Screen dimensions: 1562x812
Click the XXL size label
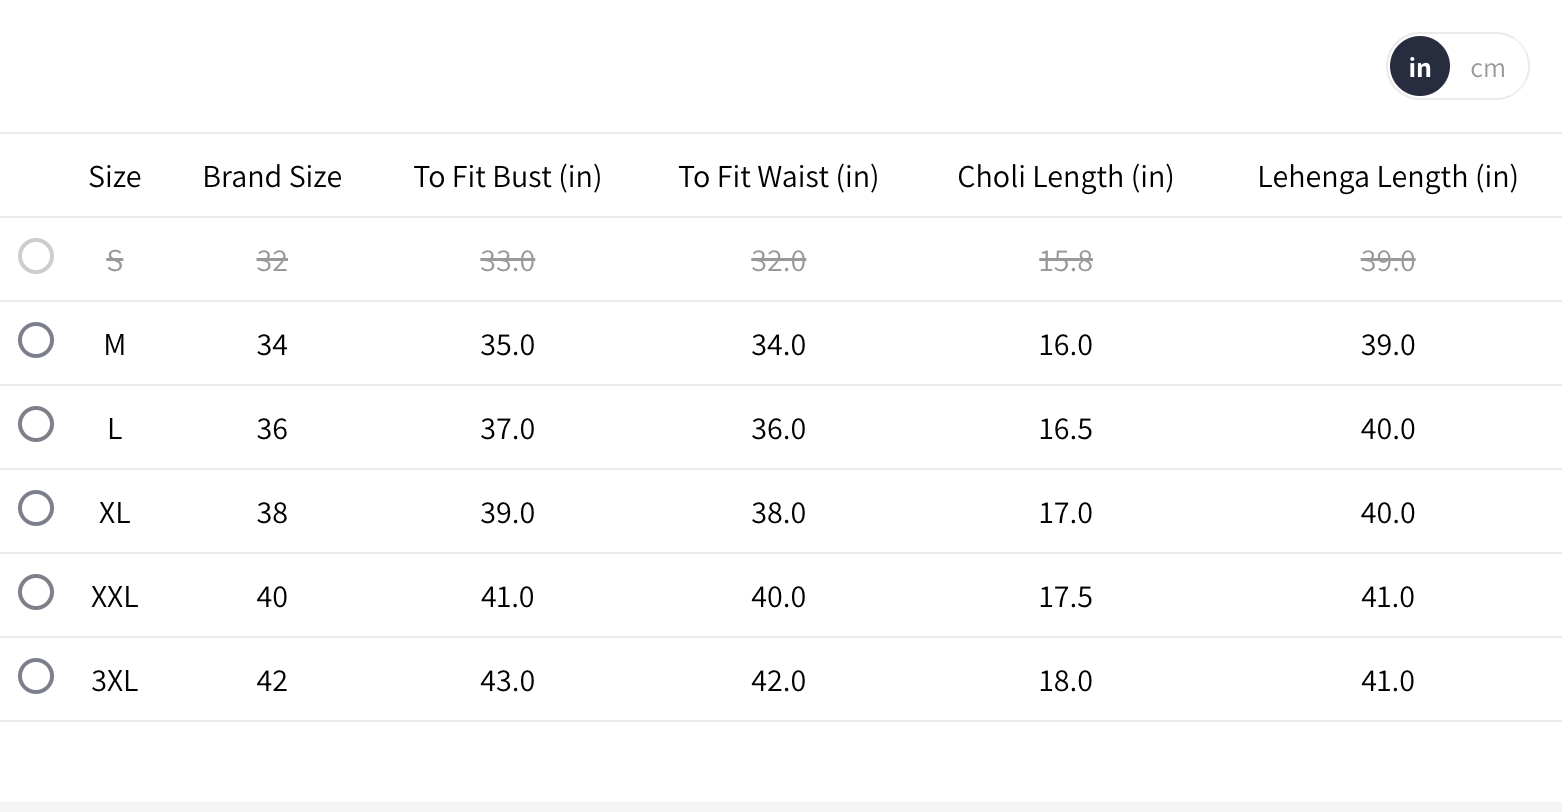pyautogui.click(x=114, y=597)
